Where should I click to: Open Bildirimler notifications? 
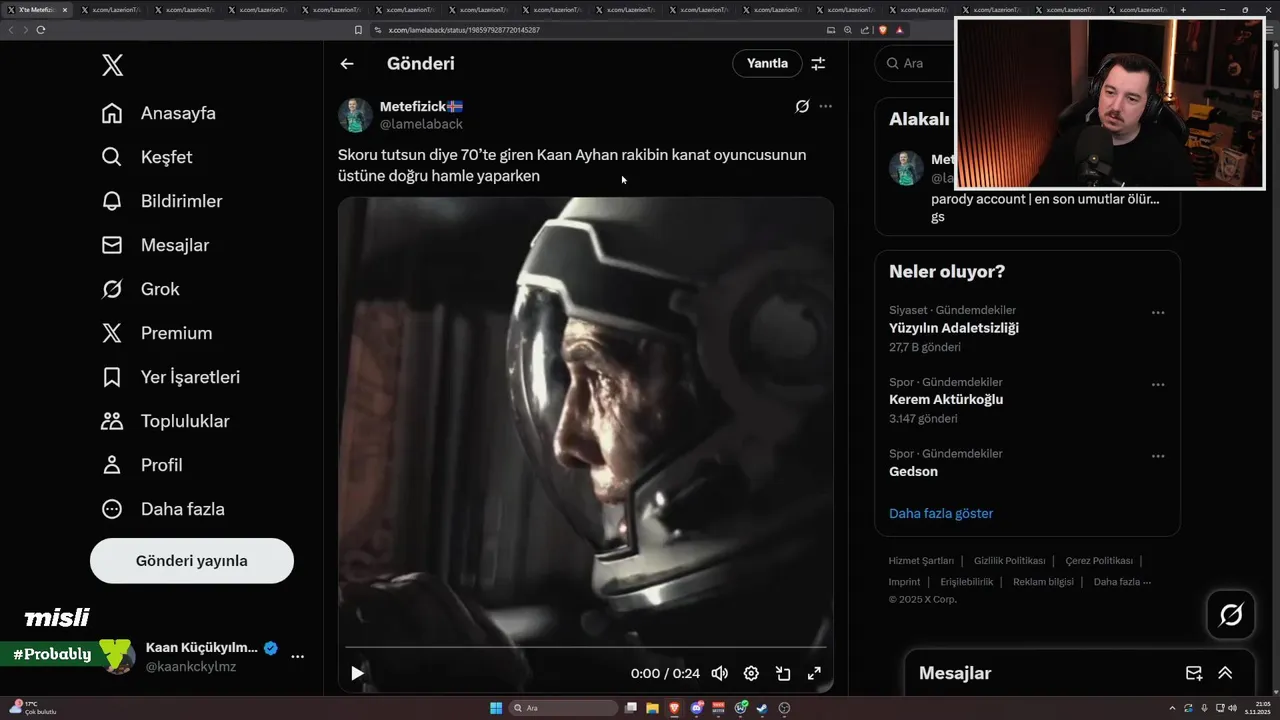162,201
